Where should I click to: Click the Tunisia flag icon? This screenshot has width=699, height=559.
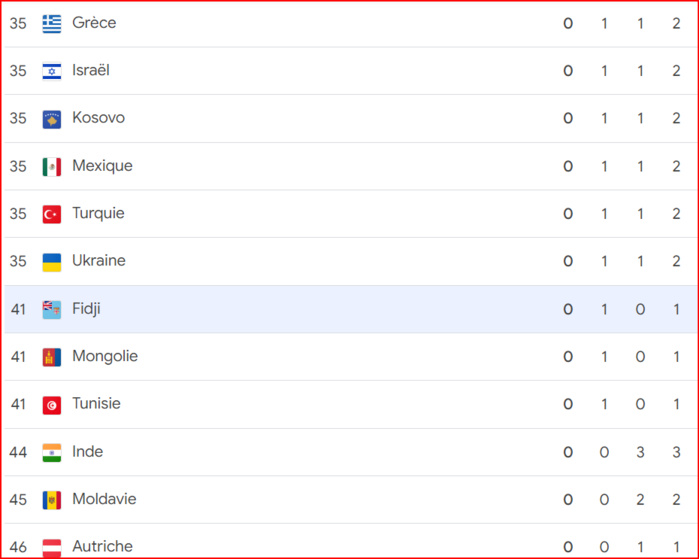pos(52,405)
